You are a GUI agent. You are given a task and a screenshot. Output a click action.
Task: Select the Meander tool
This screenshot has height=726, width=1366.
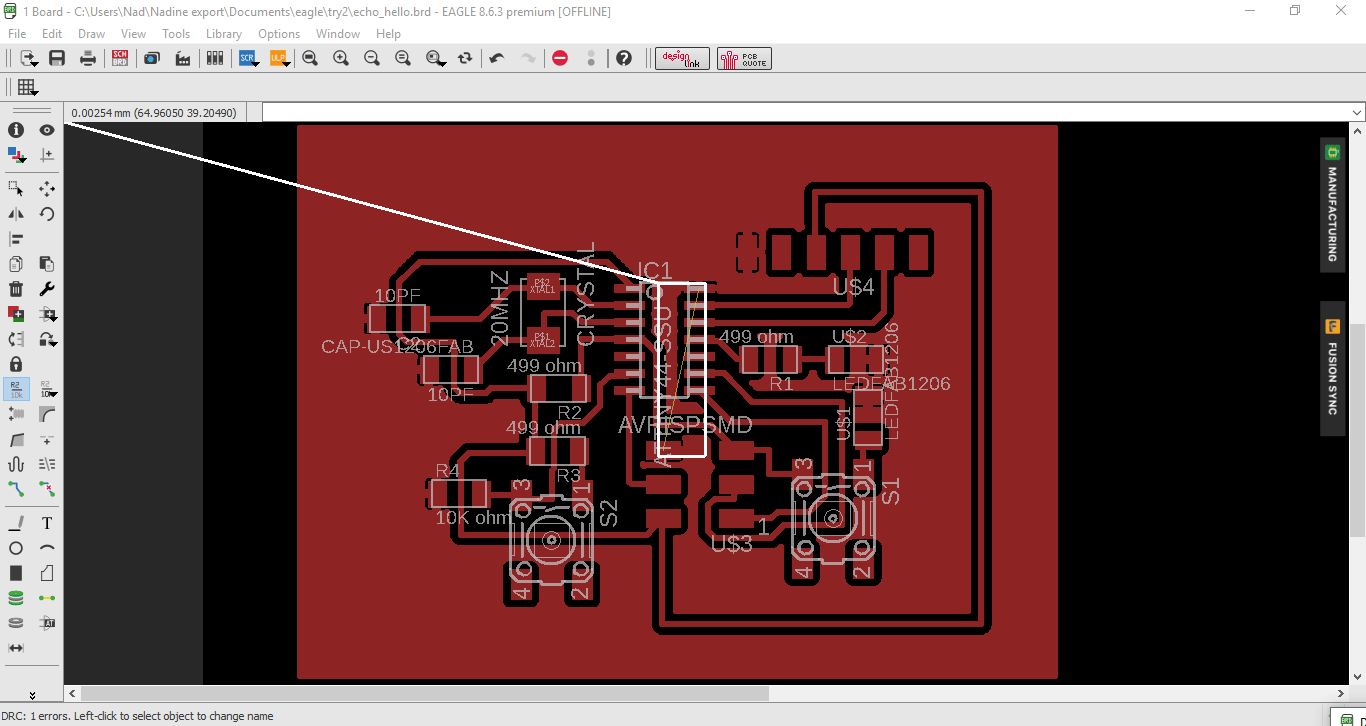(16, 464)
